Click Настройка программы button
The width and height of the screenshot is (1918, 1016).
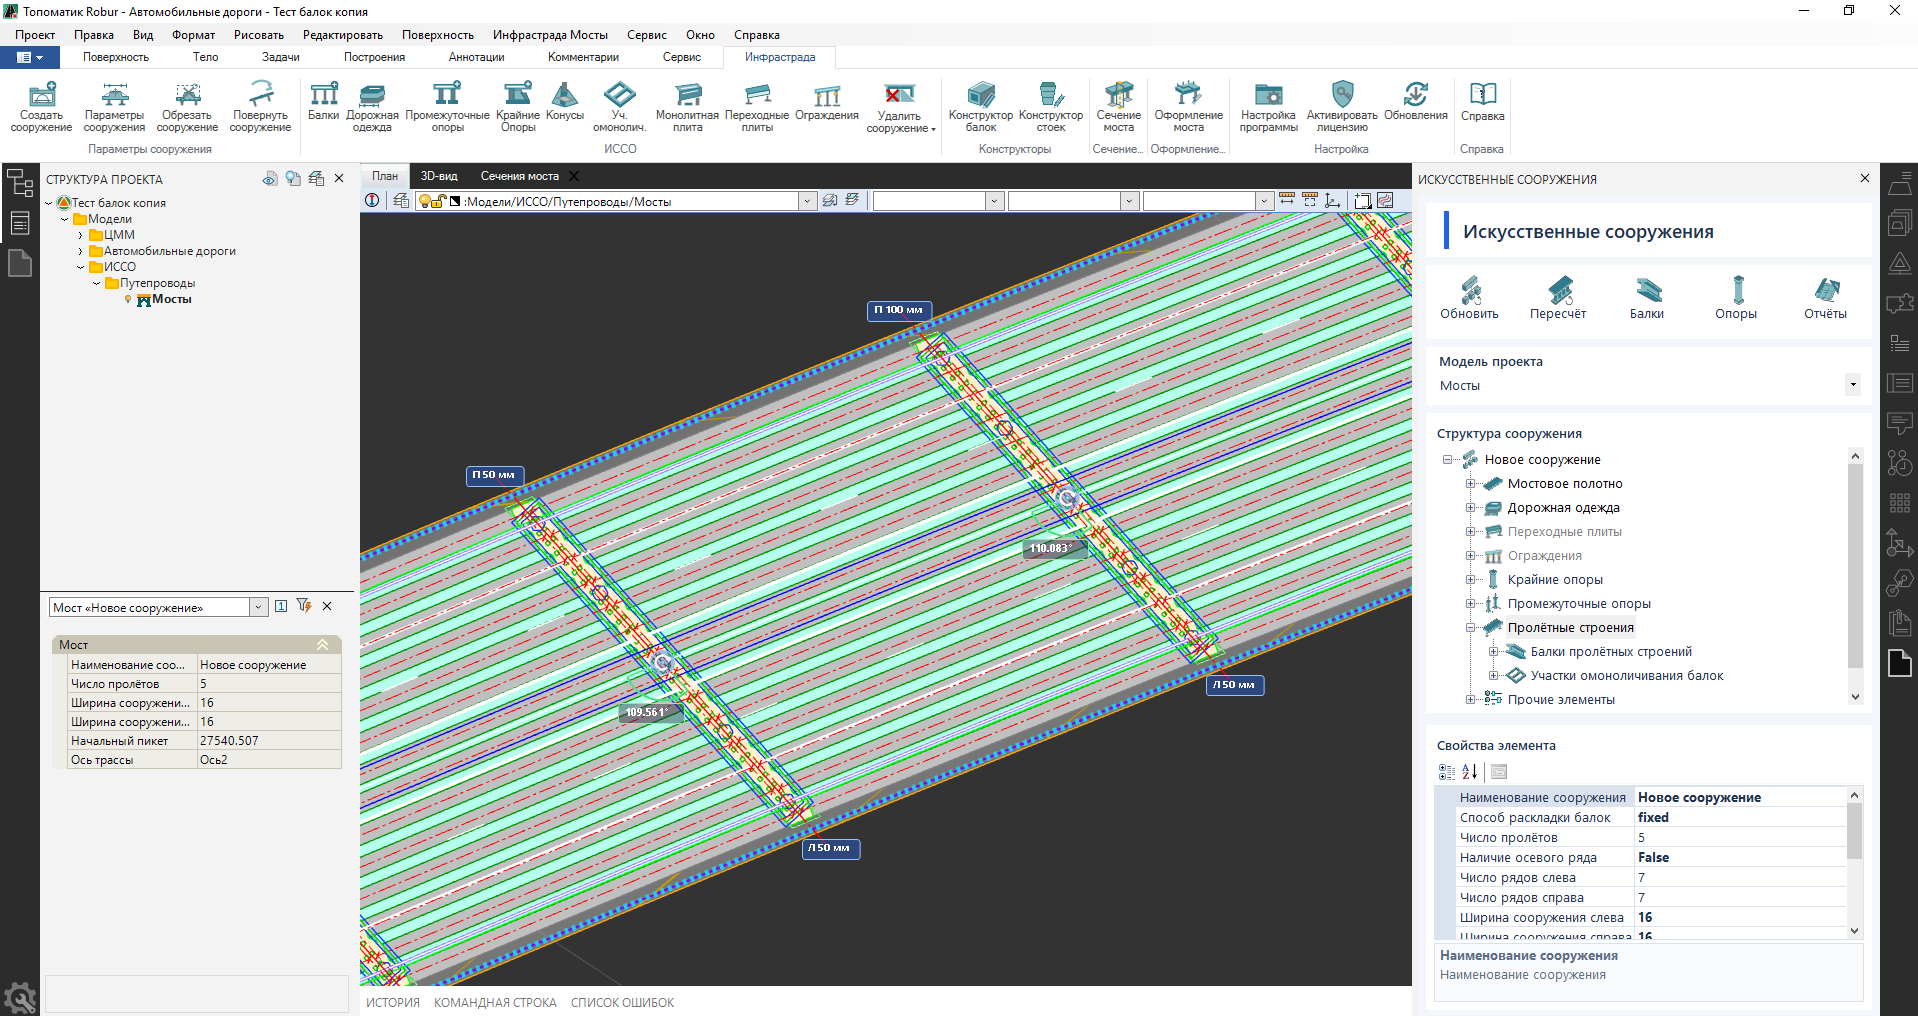click(x=1268, y=107)
